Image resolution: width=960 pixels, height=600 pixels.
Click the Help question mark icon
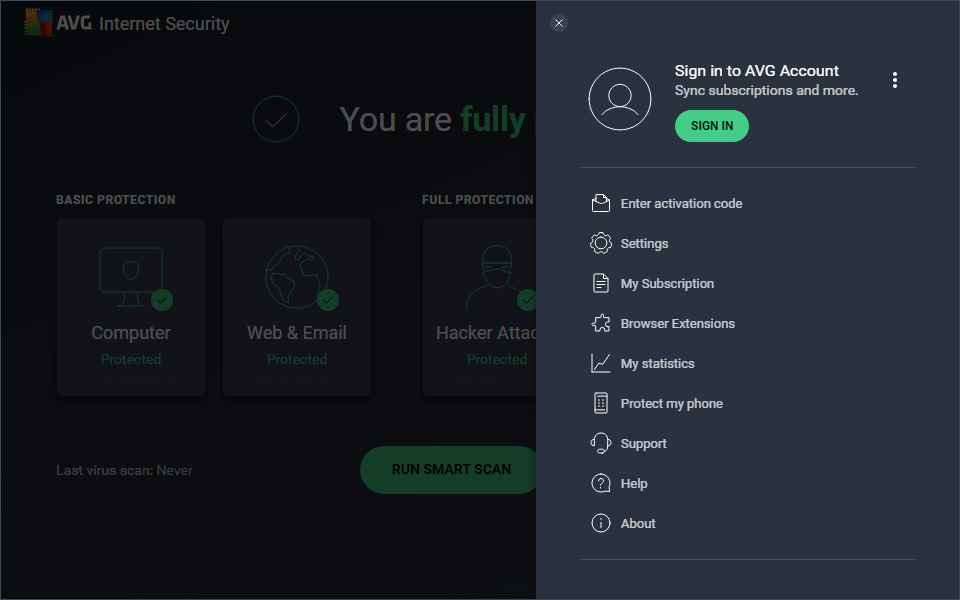coord(601,483)
